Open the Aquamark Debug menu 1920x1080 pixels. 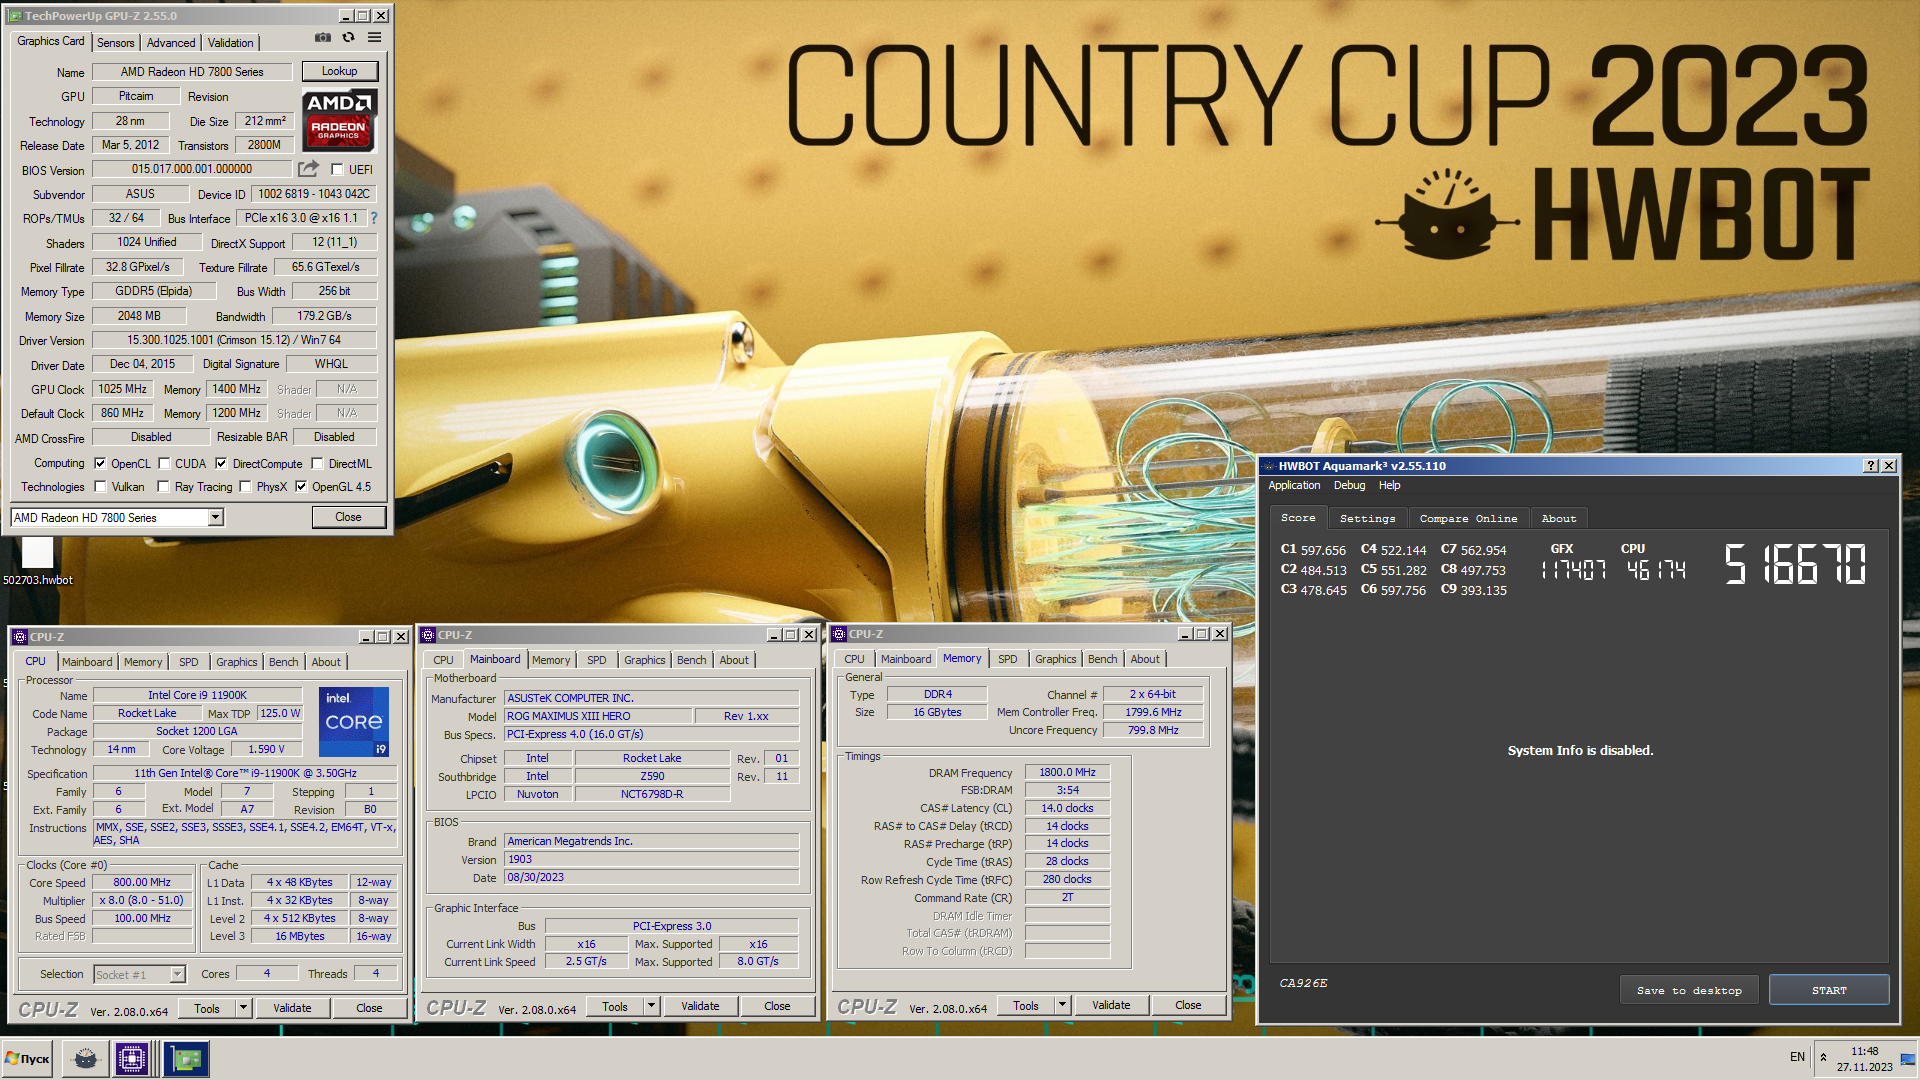click(x=1349, y=486)
